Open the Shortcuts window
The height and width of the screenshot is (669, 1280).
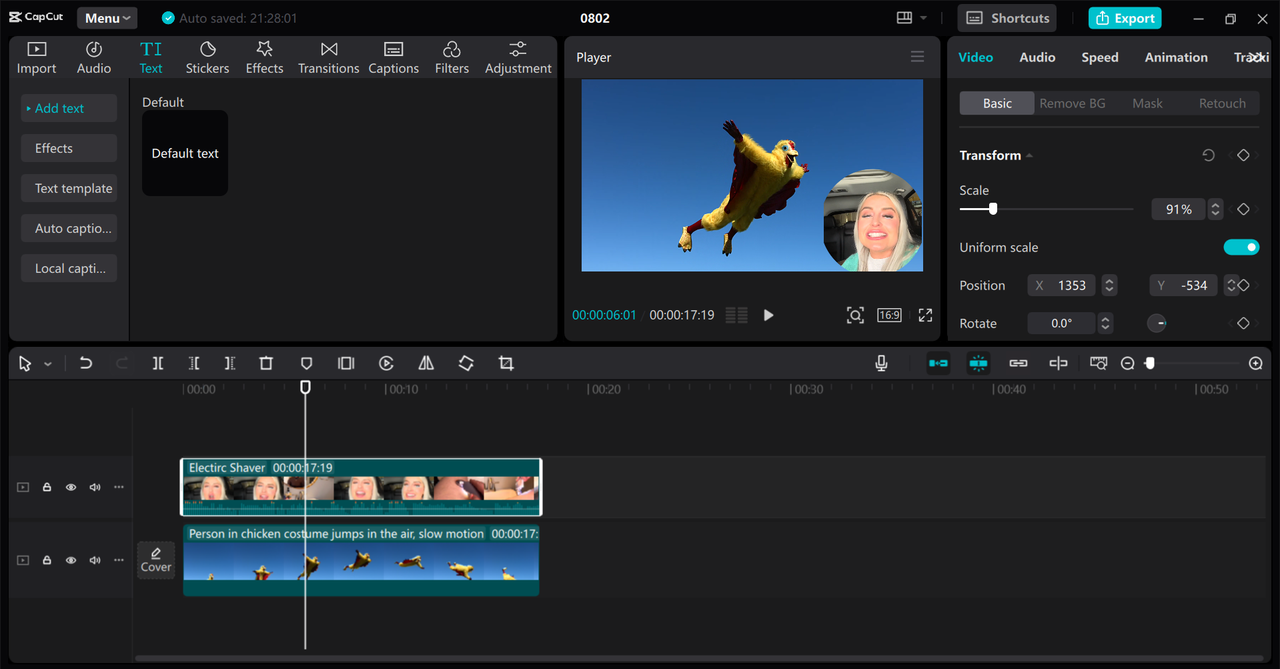[1008, 18]
